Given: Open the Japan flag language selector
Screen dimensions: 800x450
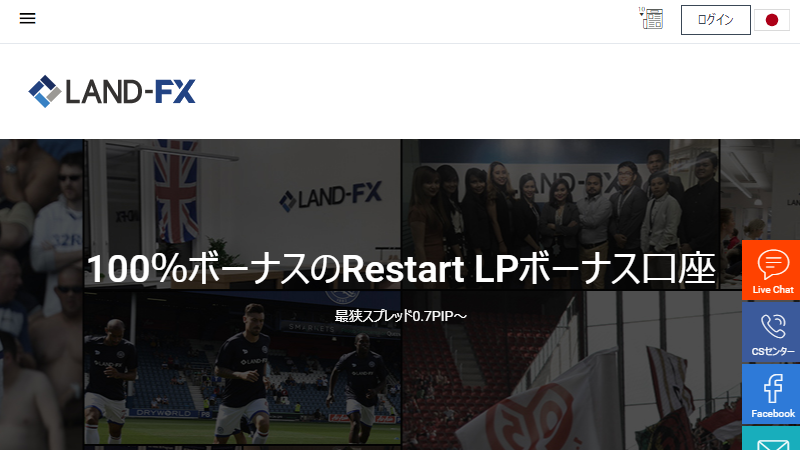Looking at the screenshot, I should pyautogui.click(x=771, y=20).
